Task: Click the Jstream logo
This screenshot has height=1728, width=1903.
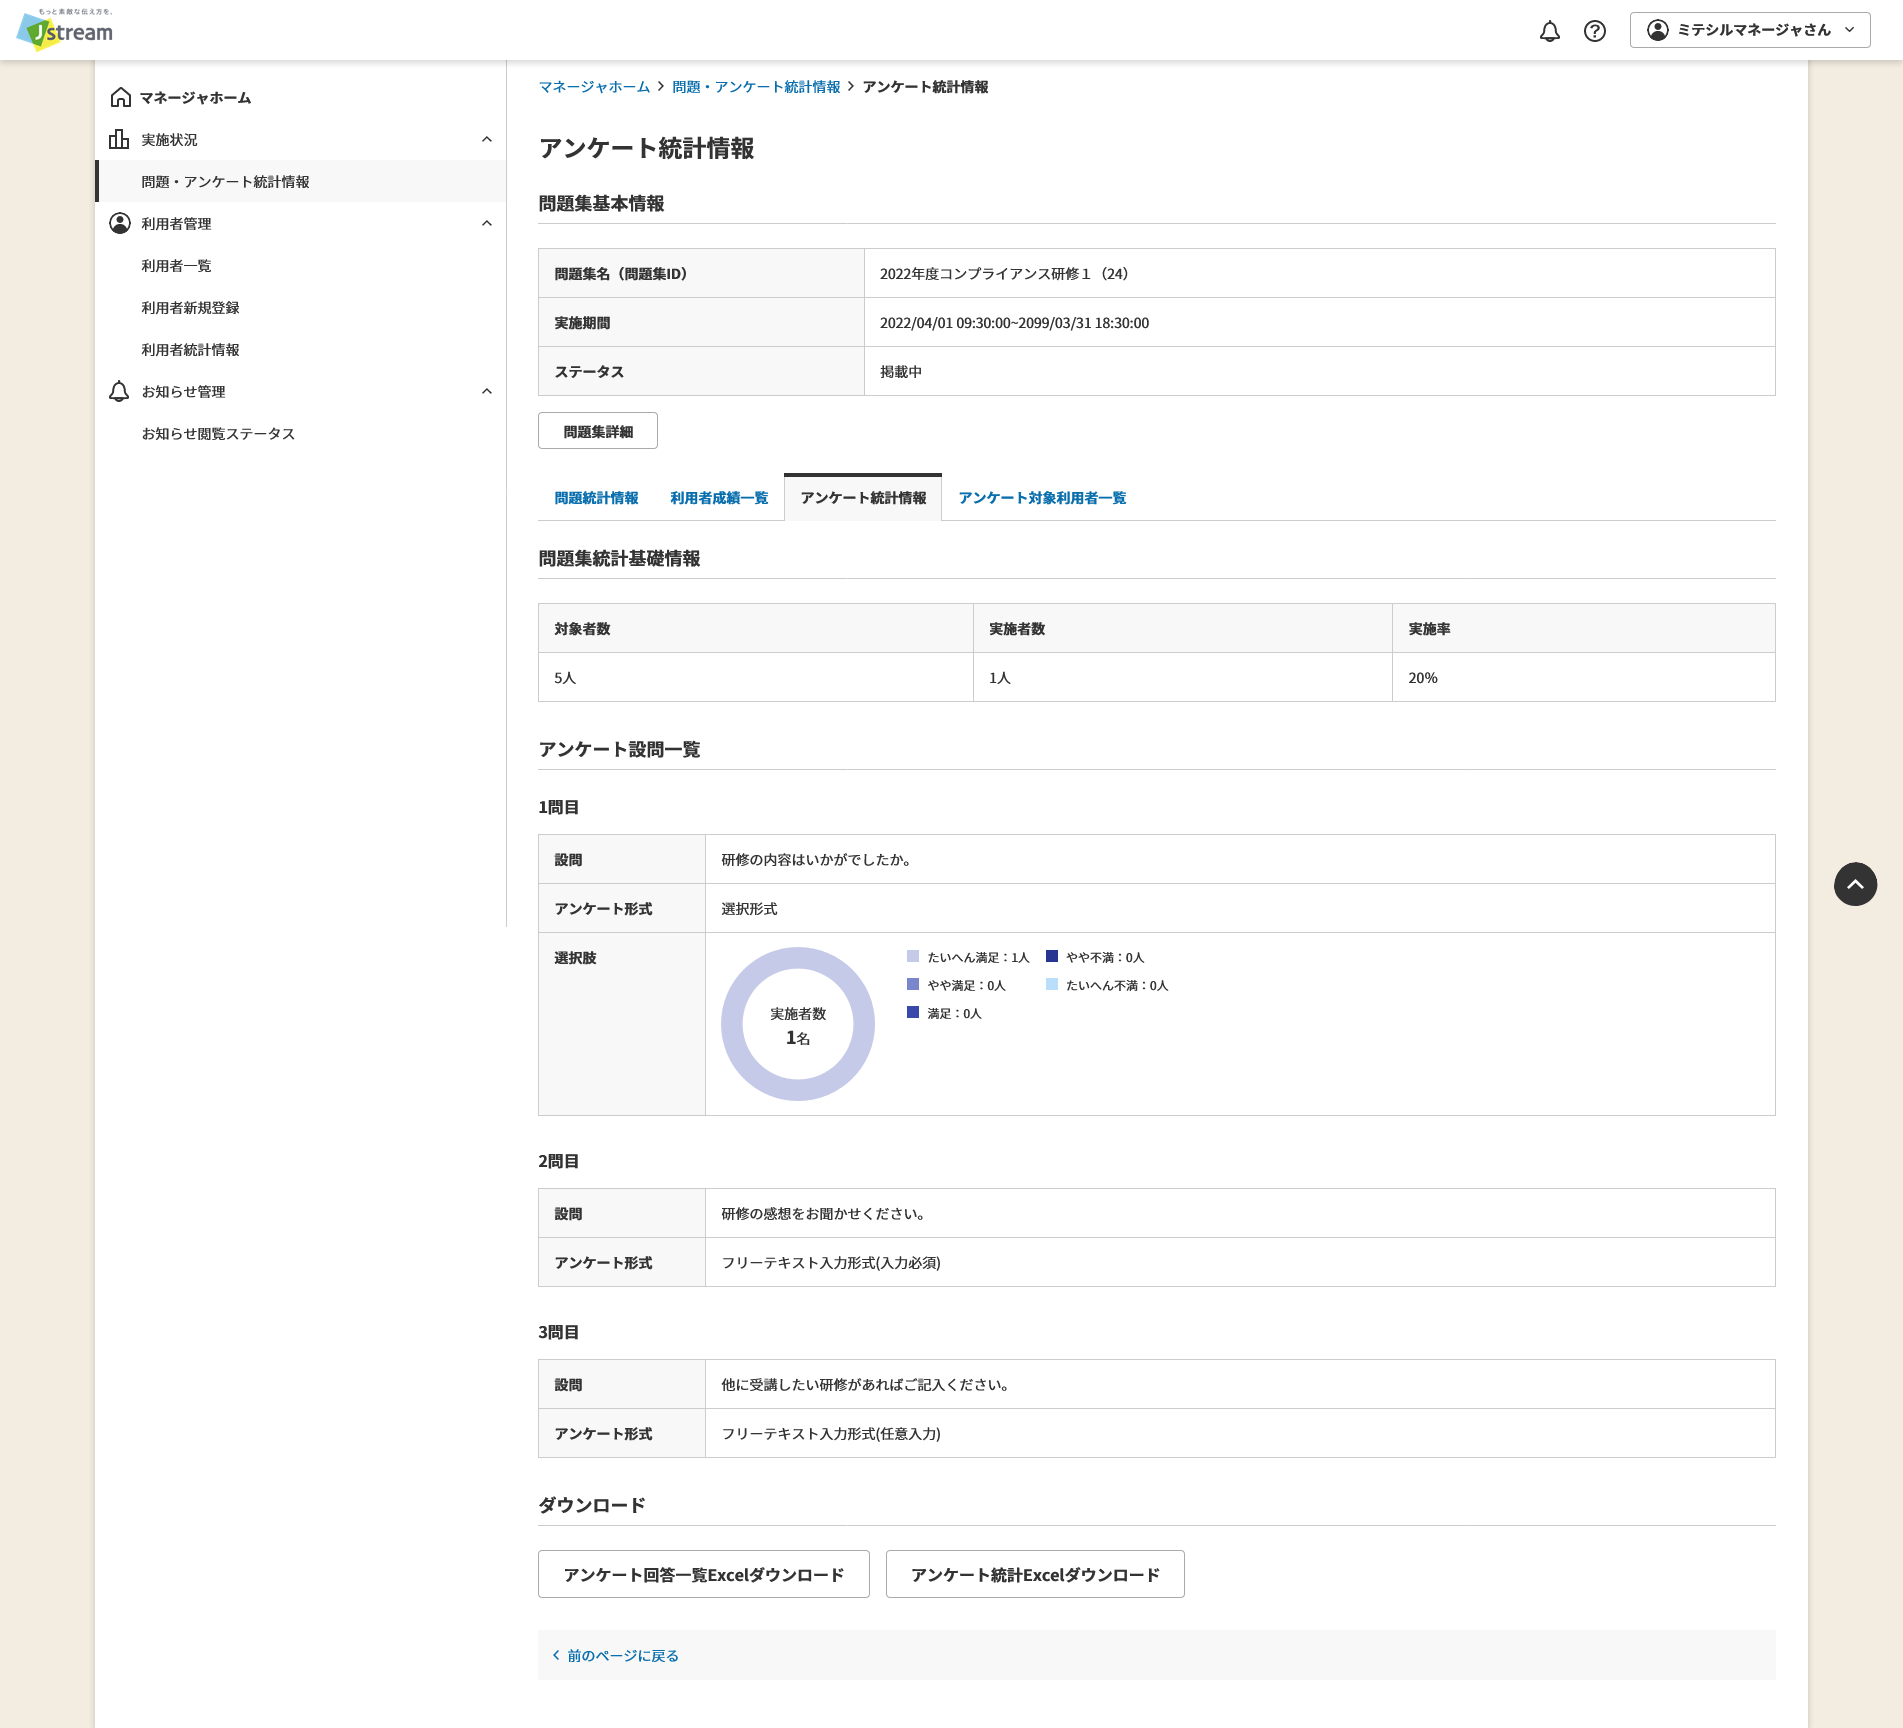Action: tap(66, 30)
